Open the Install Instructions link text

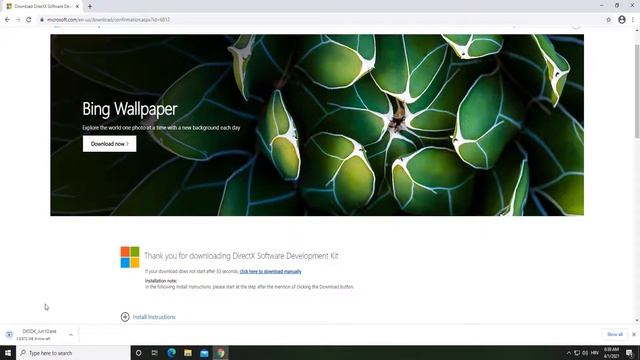(154, 317)
